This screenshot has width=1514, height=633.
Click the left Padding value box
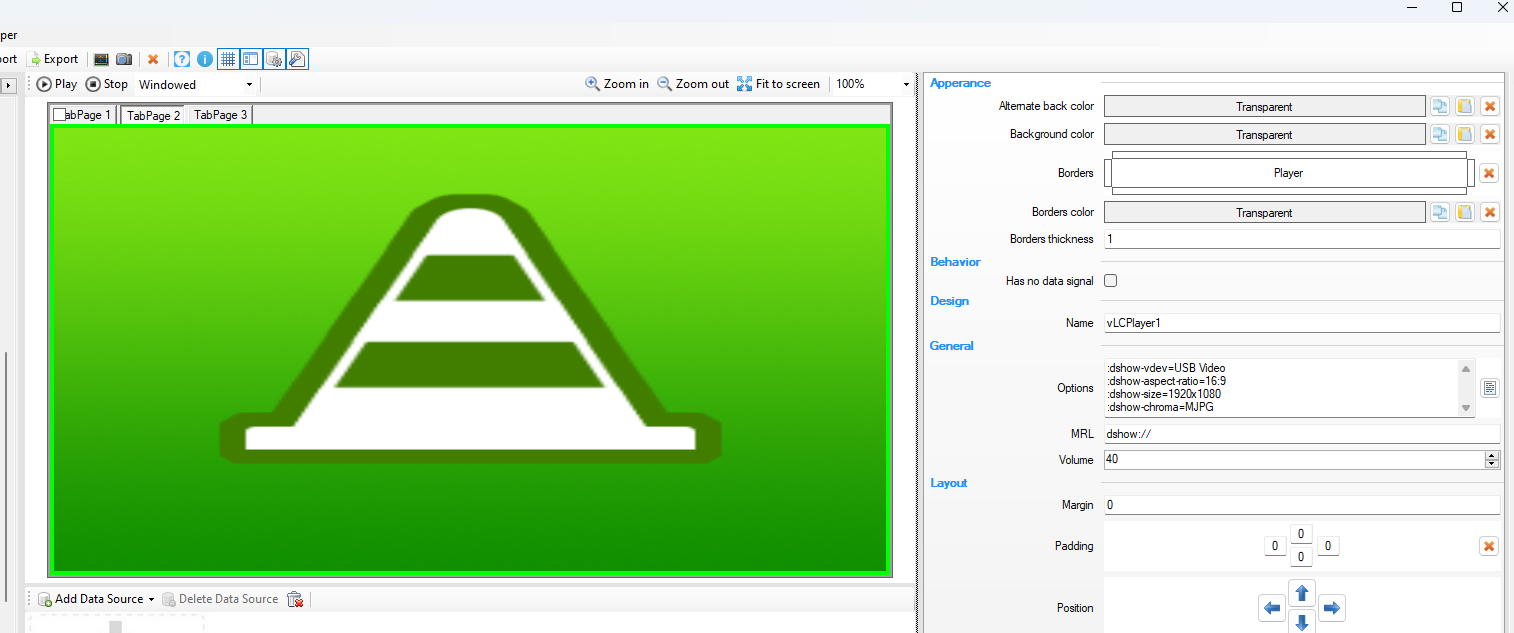click(1275, 546)
